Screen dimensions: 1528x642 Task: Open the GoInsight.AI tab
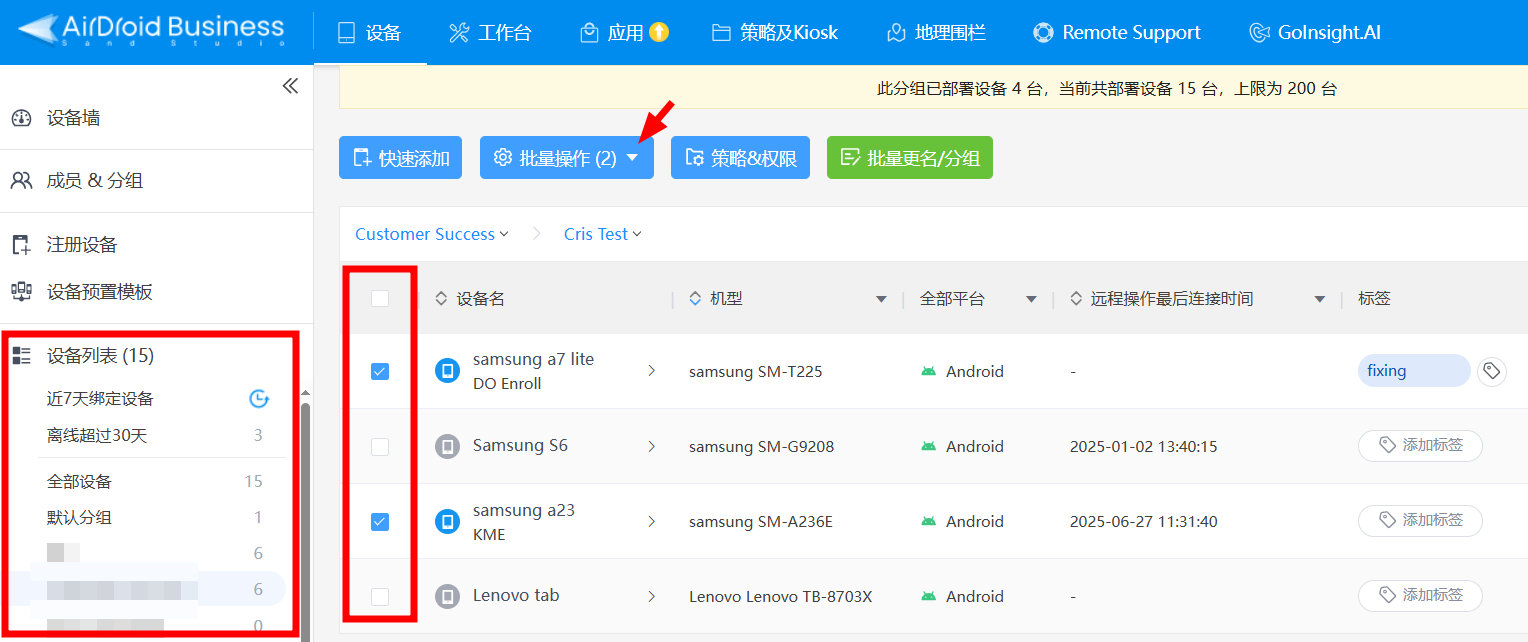click(1315, 33)
